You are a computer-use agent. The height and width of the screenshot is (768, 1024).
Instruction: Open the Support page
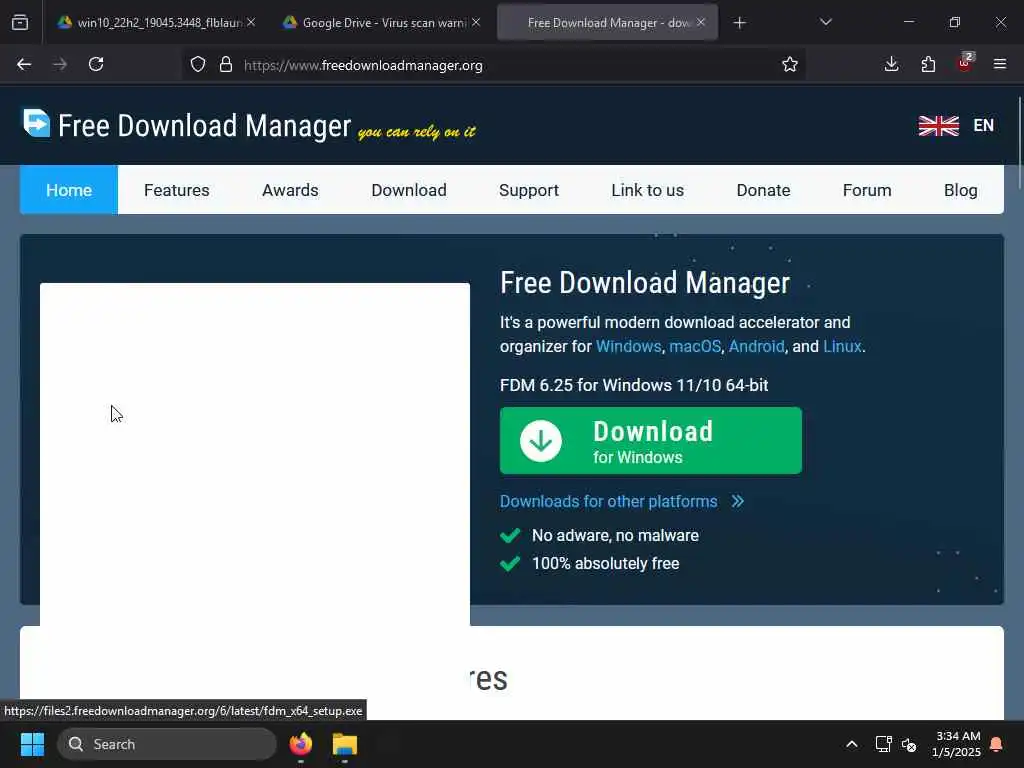529,190
